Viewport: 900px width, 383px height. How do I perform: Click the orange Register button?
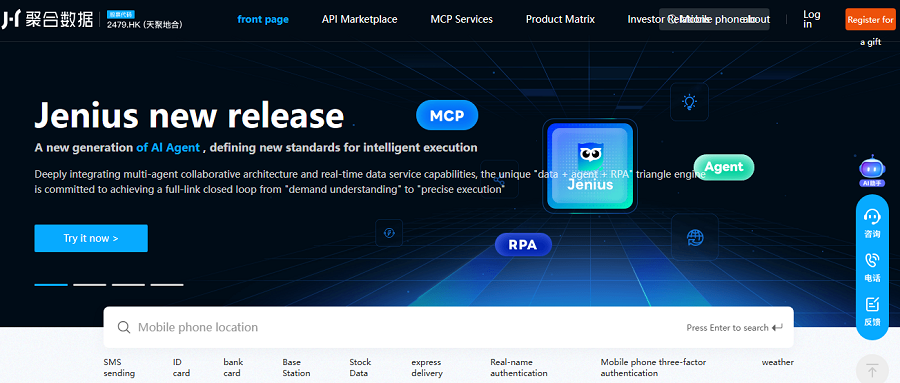click(x=870, y=20)
